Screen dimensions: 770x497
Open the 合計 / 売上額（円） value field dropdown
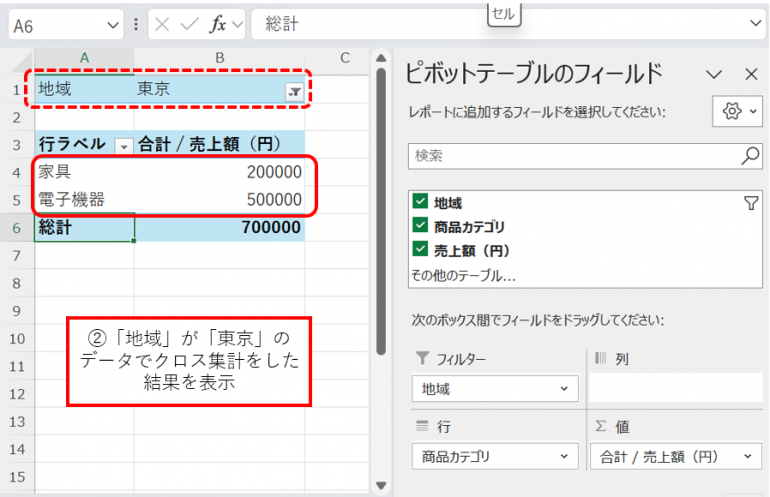coord(747,457)
